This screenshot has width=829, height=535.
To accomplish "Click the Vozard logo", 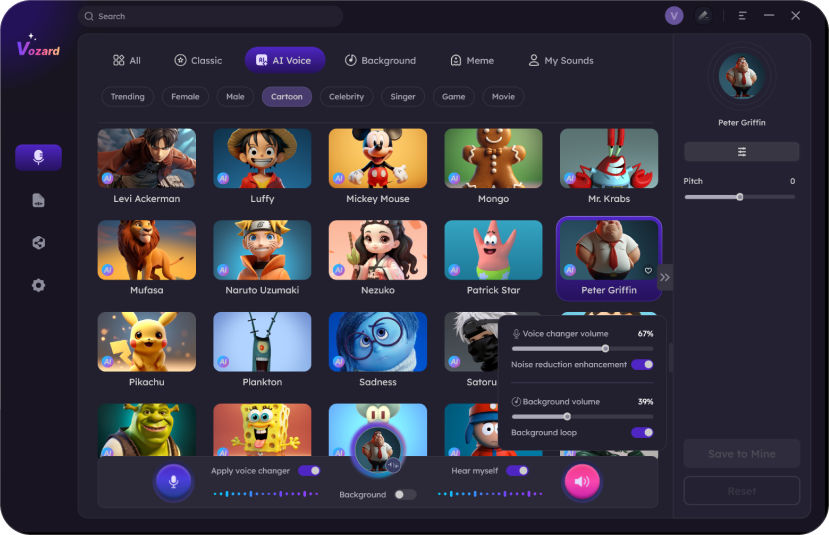I will click(38, 45).
